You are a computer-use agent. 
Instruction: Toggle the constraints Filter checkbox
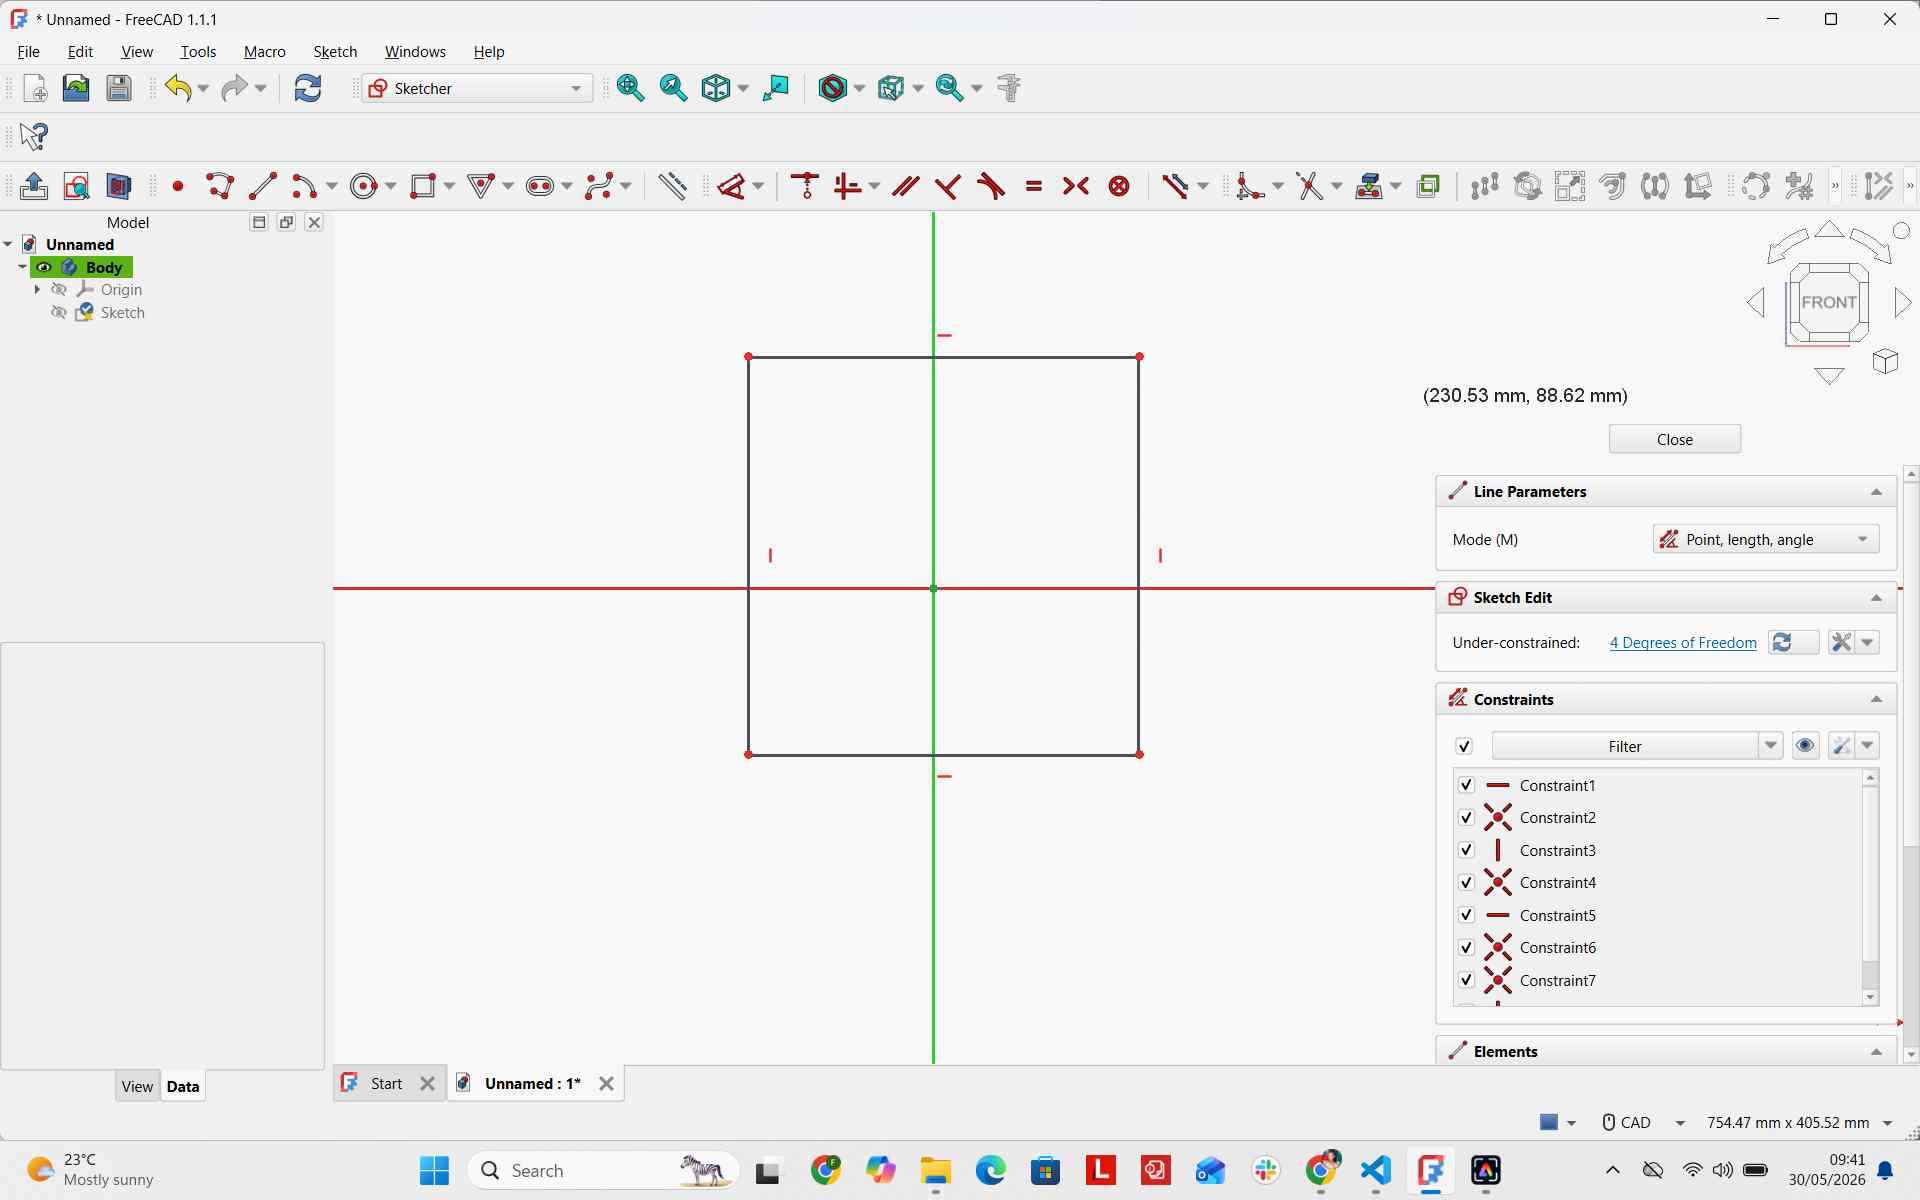1464,746
